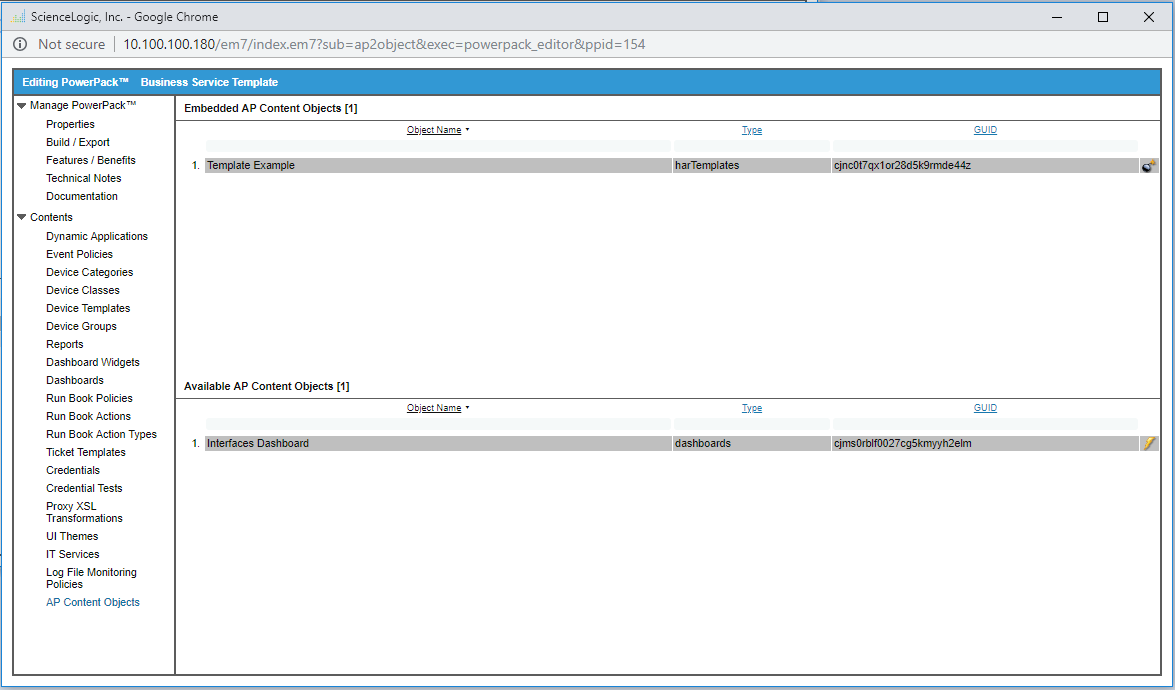Screen dimensions: 1175x690
Task: Click the site information icon in address bar
Action: tap(20, 44)
